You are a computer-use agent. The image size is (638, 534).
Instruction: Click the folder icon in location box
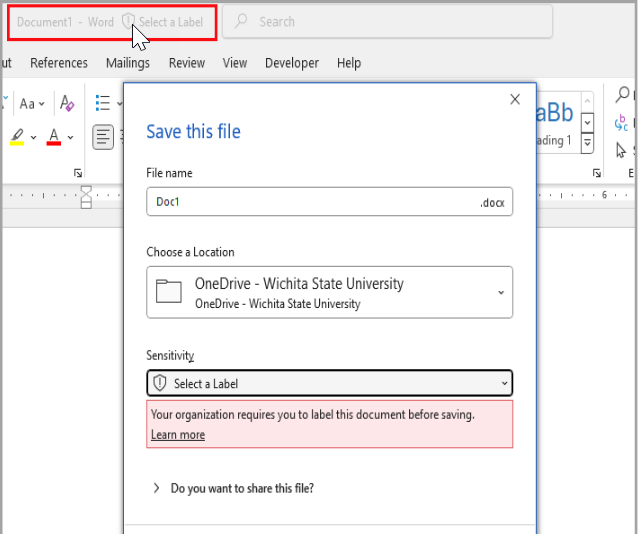click(x=169, y=291)
